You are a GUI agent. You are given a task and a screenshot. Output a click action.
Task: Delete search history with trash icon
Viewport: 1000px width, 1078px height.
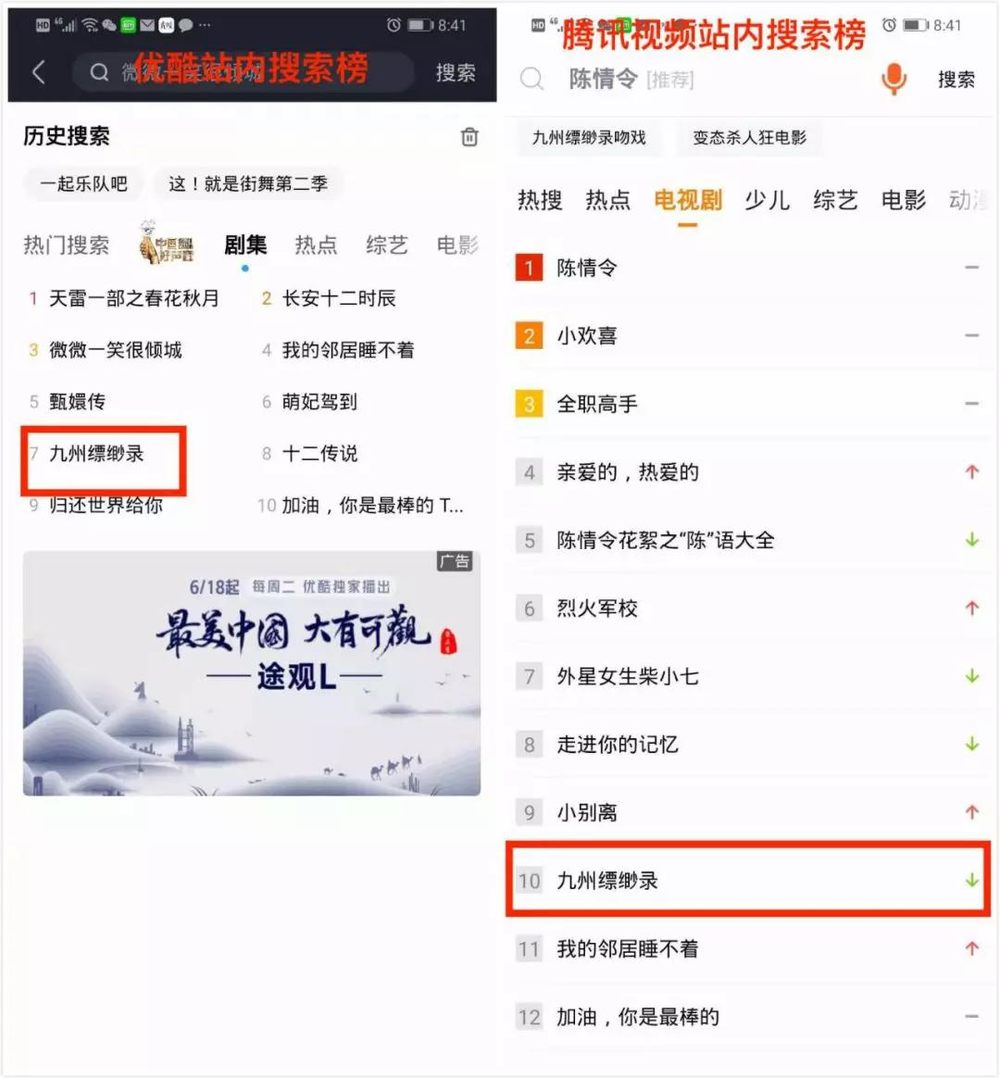(x=469, y=137)
